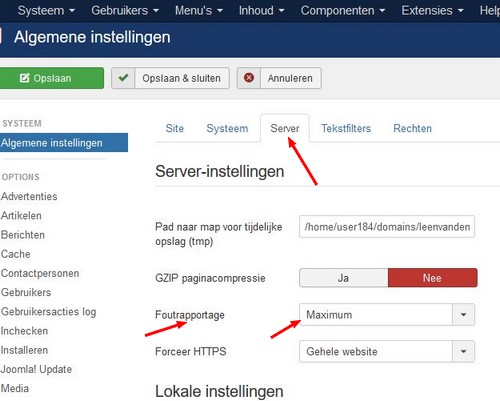Open the Systeem top menu

(x=46, y=11)
